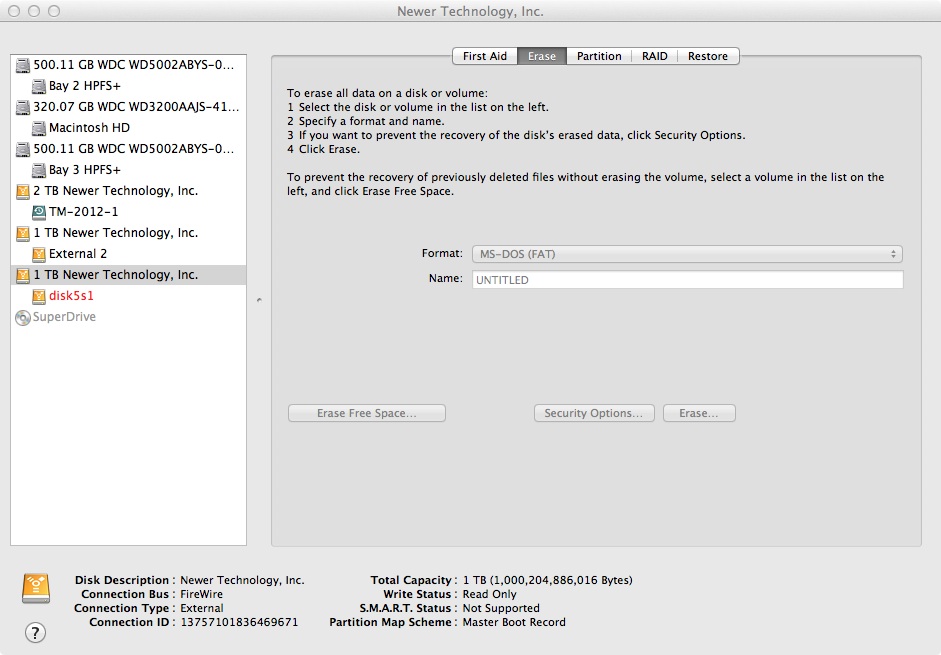Select the 320.07 GB WDC WD3200AAJS disk
Viewport: 941px width, 655px height.
point(128,107)
